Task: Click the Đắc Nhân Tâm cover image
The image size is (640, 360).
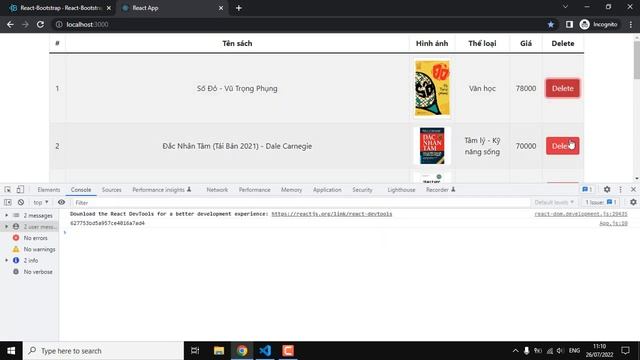Action: [x=432, y=146]
